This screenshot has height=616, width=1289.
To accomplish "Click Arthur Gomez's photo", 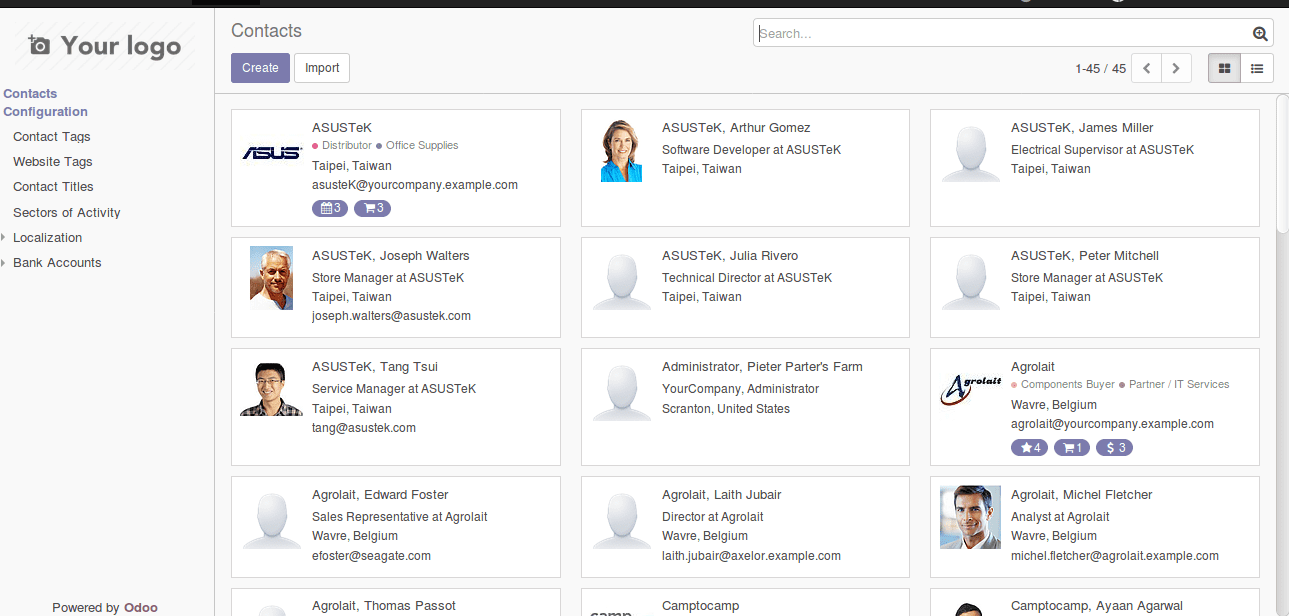I will pyautogui.click(x=621, y=151).
